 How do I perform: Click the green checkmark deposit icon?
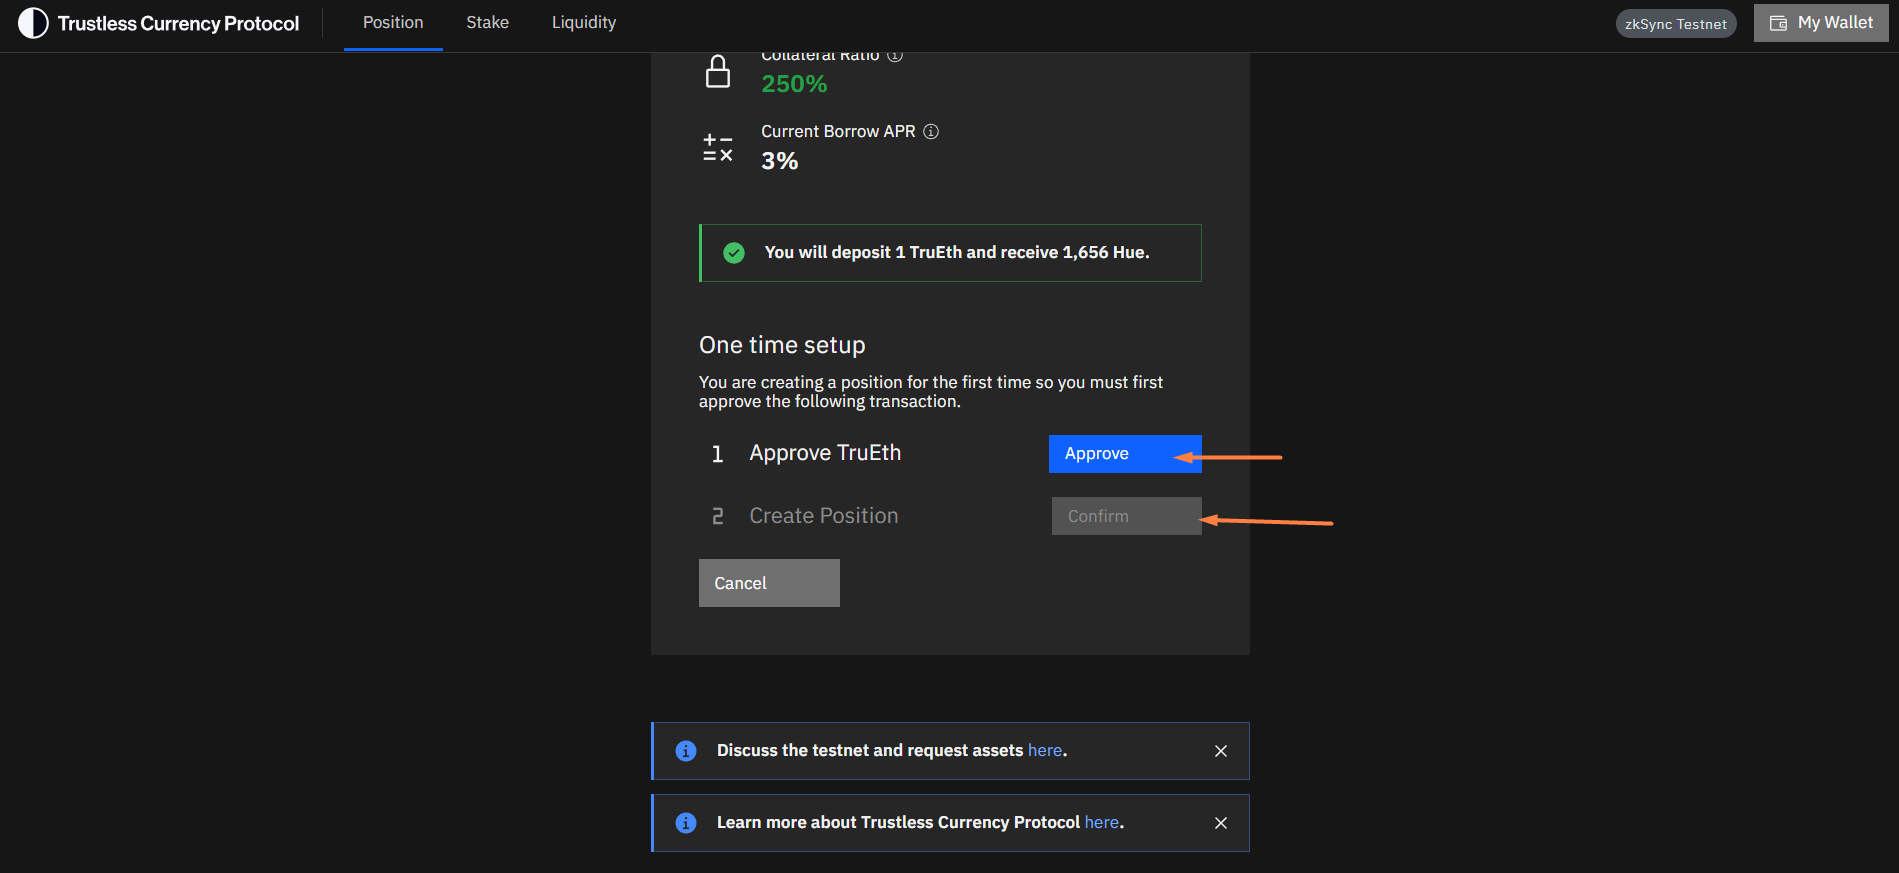pos(734,253)
